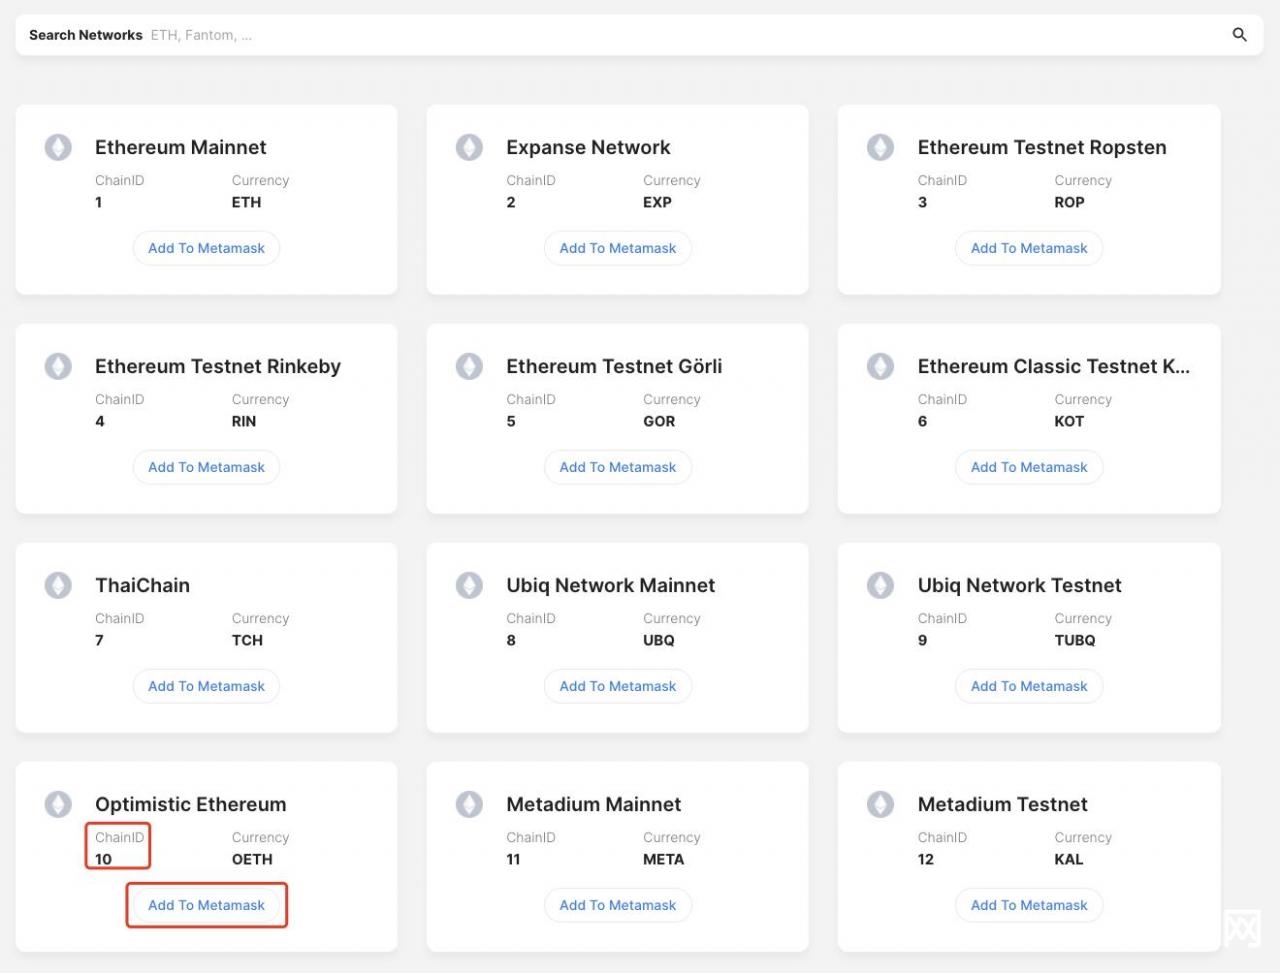This screenshot has width=1280, height=973.
Task: Click the Ubiq Network Mainnet chain icon
Action: pyautogui.click(x=469, y=585)
